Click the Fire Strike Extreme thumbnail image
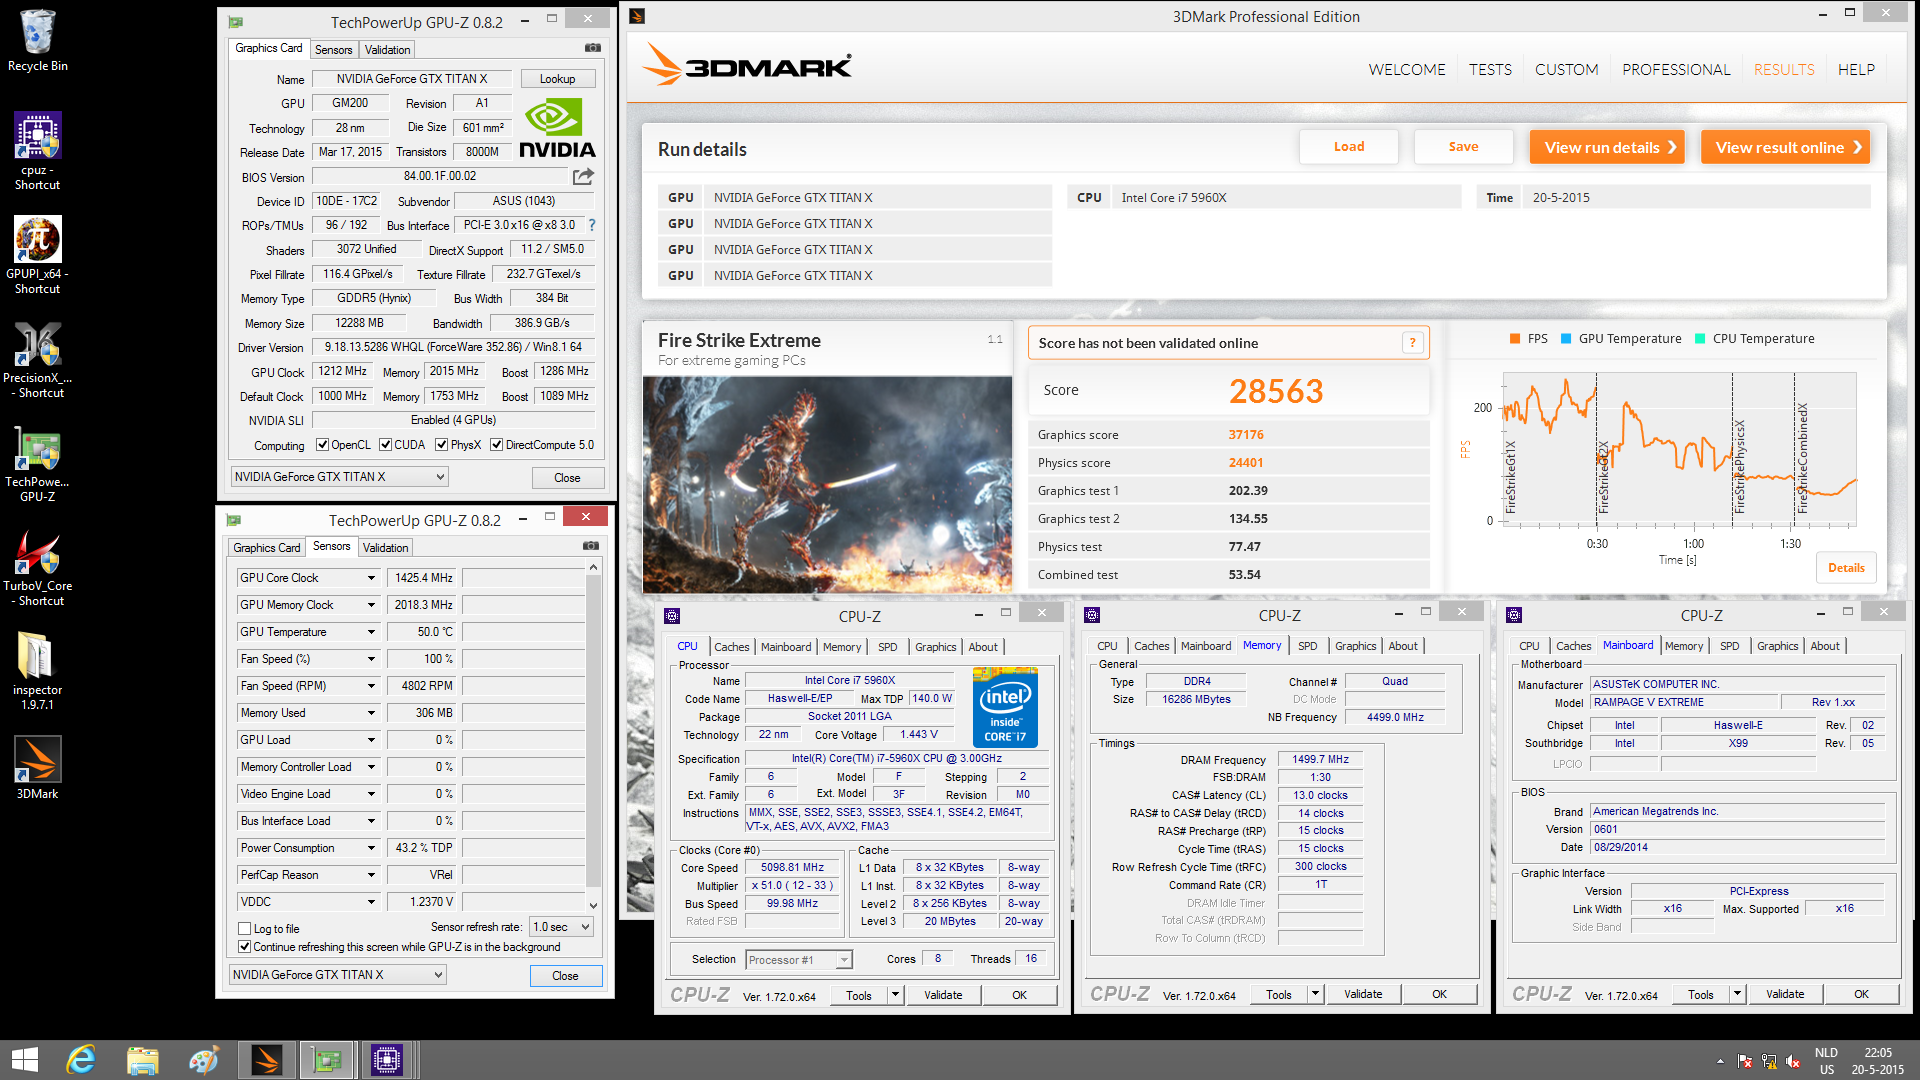This screenshot has width=1920, height=1080. [827, 484]
